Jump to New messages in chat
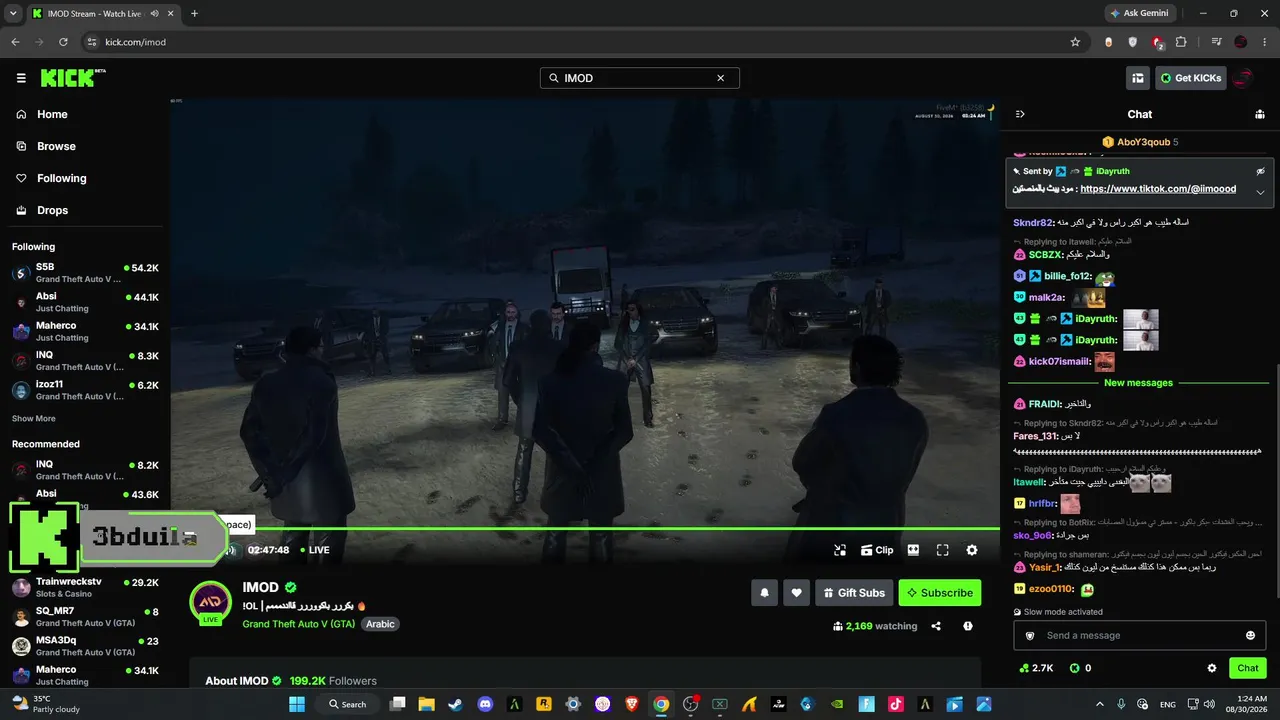Viewport: 1280px width, 720px height. coord(1138,383)
